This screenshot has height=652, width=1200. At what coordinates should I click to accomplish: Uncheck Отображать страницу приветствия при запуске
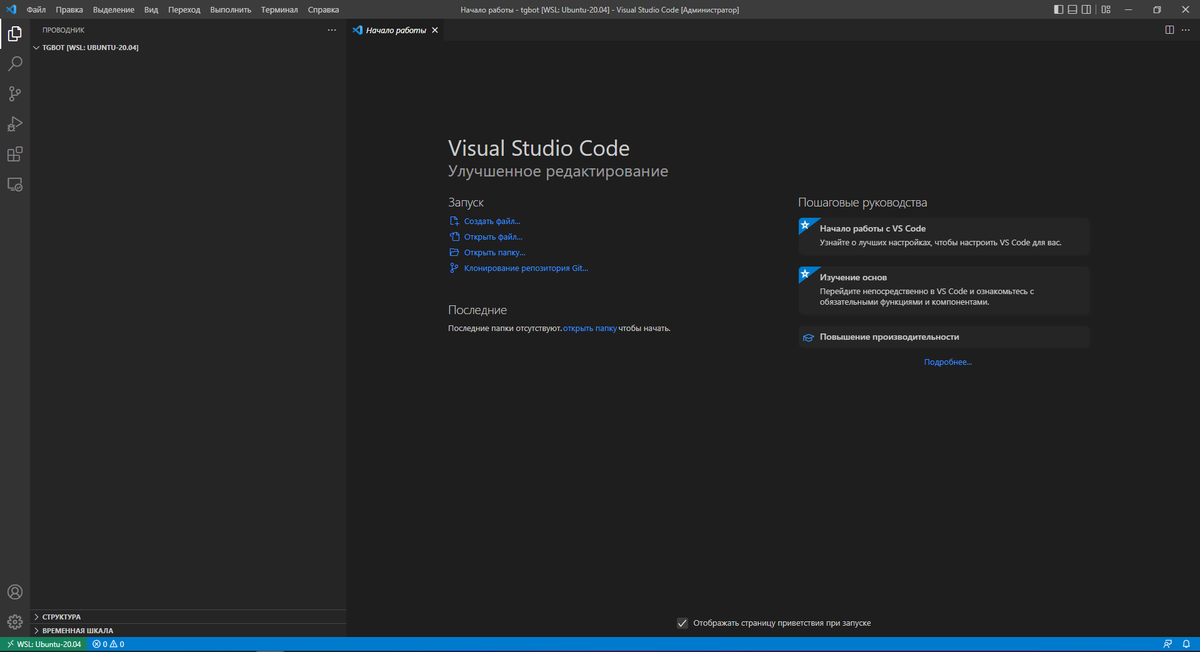coord(683,622)
